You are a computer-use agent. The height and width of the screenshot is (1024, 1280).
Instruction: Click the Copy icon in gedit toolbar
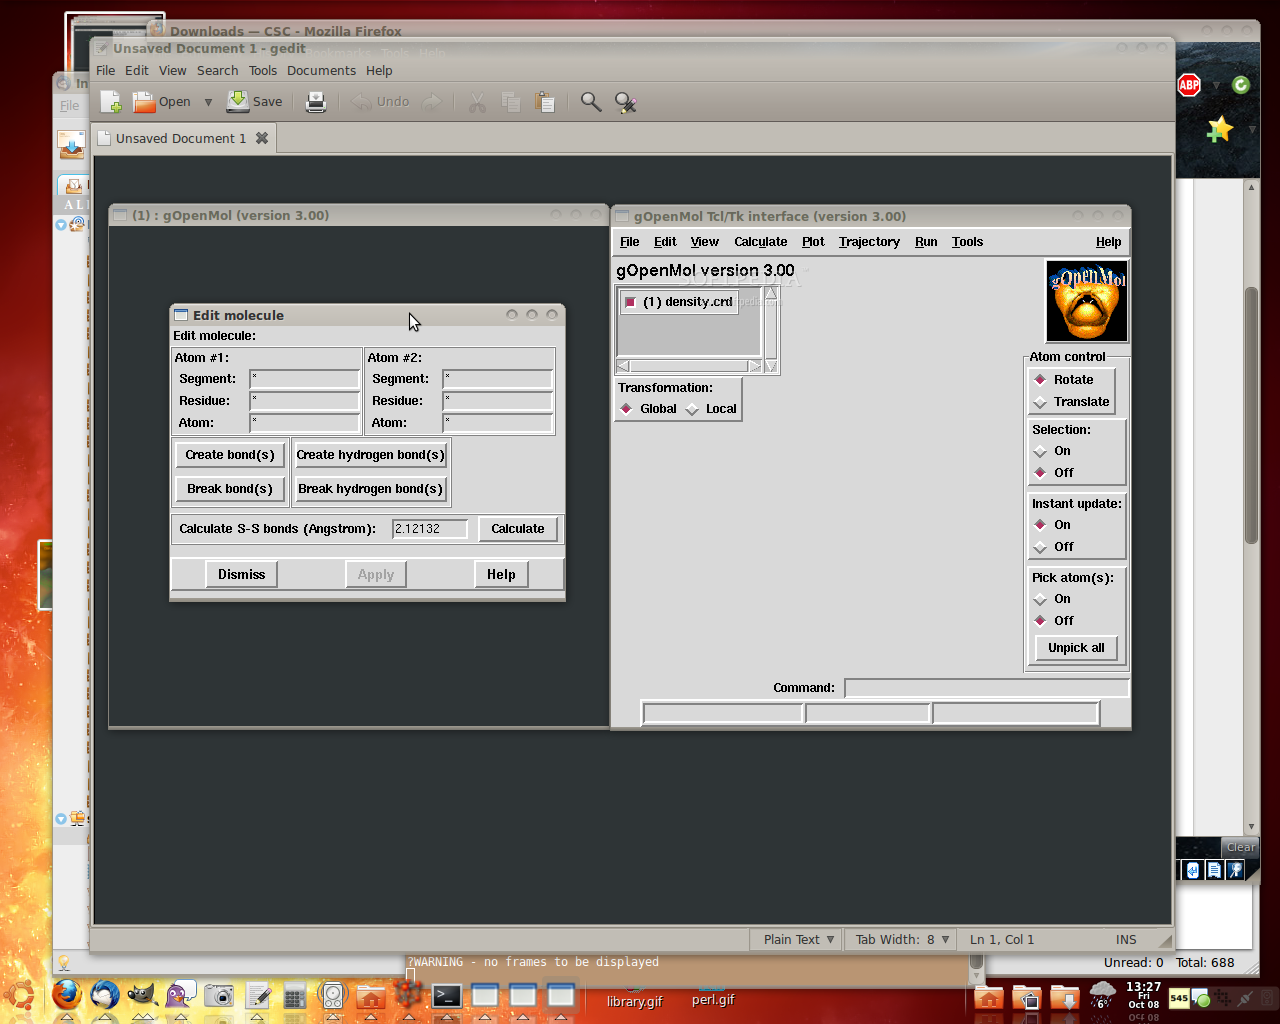point(511,102)
